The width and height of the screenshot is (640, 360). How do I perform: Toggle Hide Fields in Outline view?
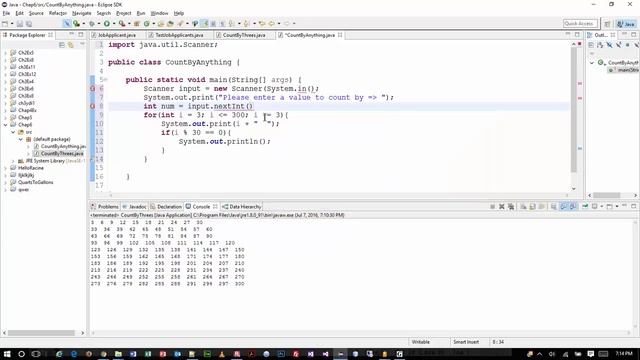(609, 45)
